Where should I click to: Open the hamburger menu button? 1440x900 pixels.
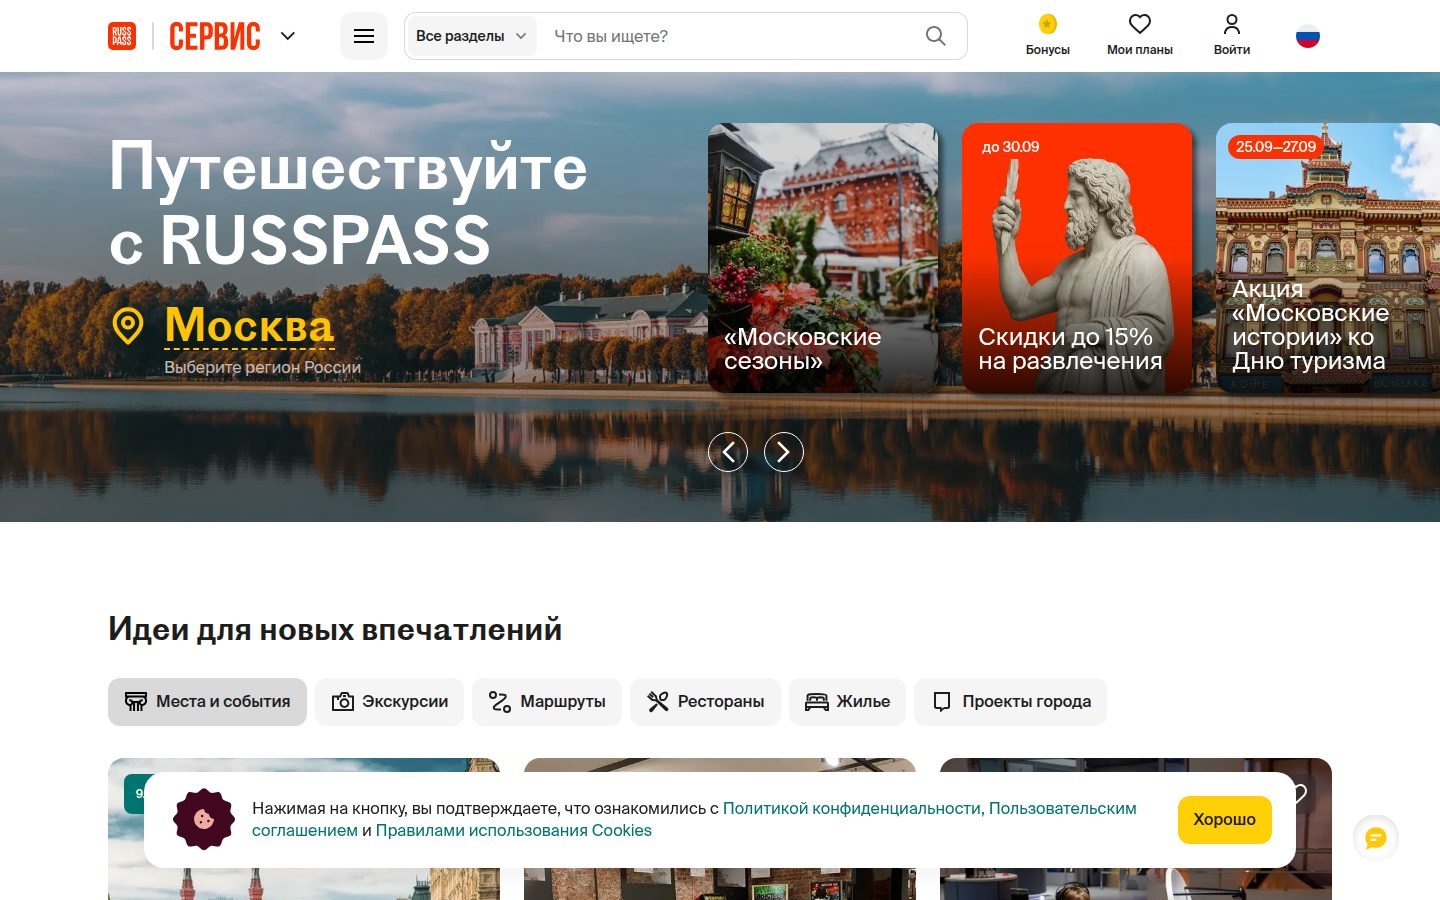(x=364, y=36)
